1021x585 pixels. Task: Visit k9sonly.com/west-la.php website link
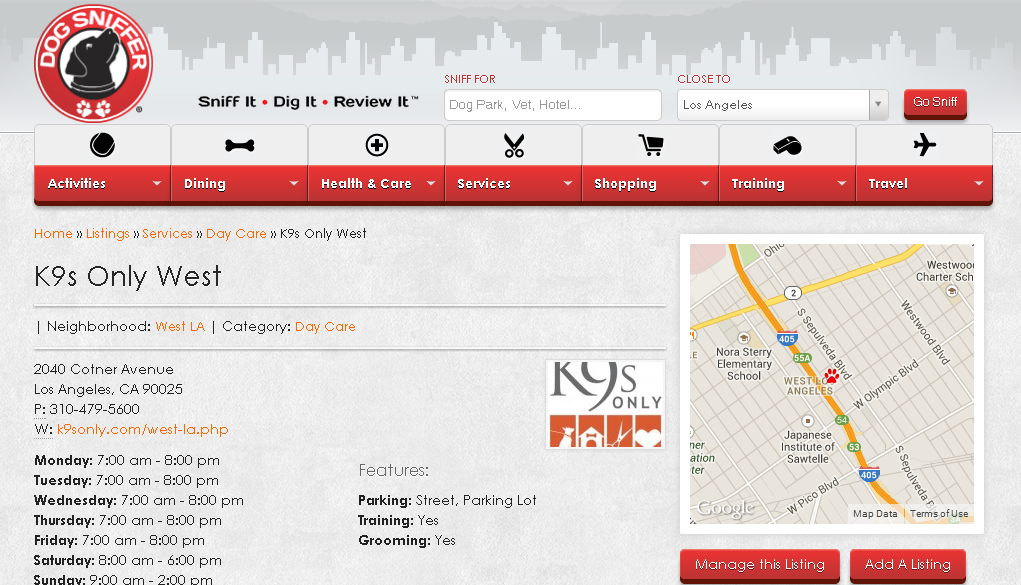pyautogui.click(x=143, y=429)
